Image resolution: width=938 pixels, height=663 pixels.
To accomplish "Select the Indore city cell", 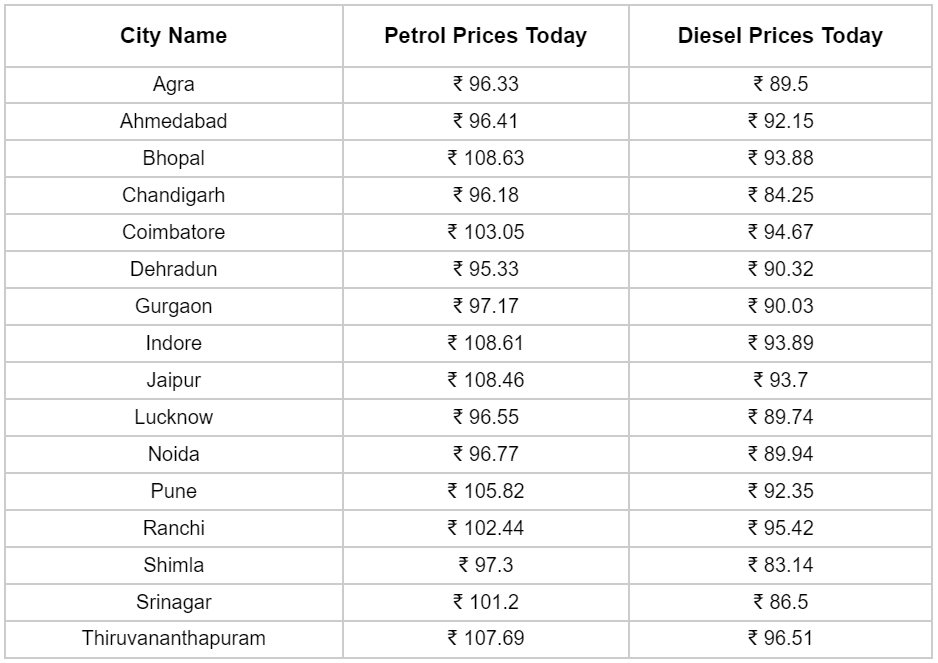I will pos(174,343).
